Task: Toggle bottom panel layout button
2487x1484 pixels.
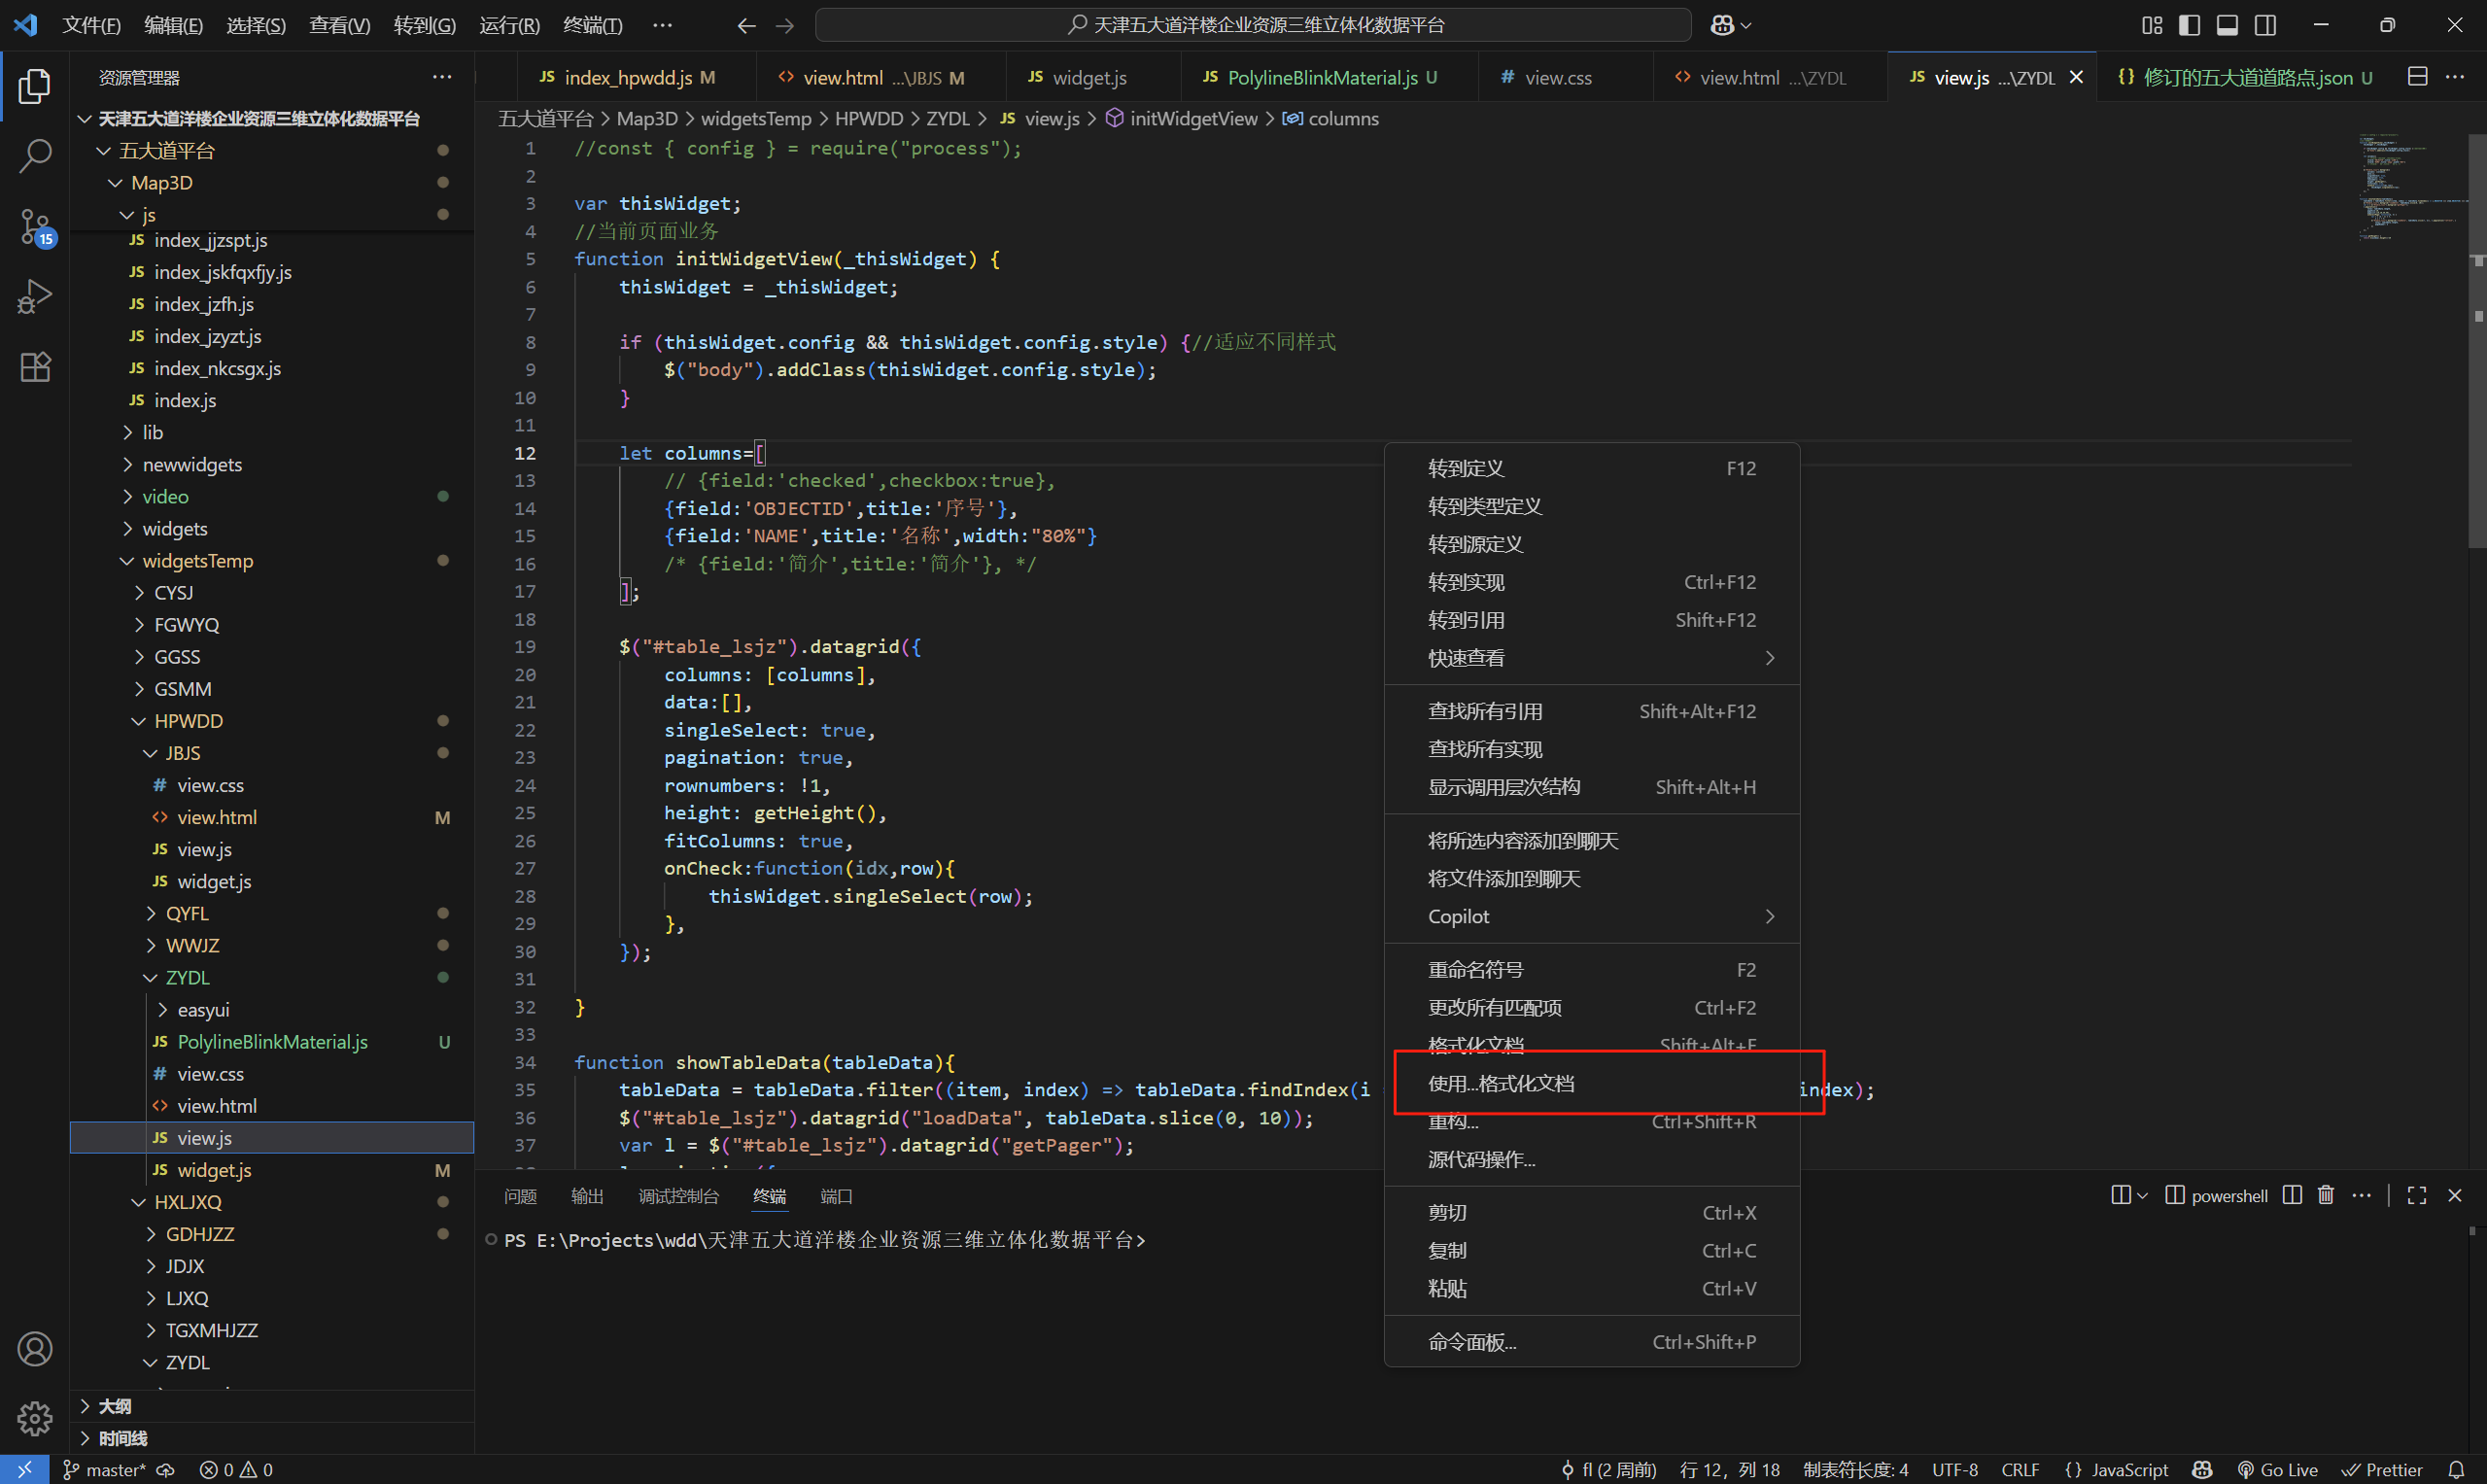Action: (x=2227, y=25)
